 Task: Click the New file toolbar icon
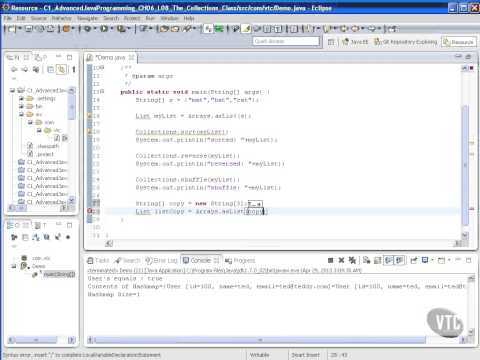click(x=11, y=29)
